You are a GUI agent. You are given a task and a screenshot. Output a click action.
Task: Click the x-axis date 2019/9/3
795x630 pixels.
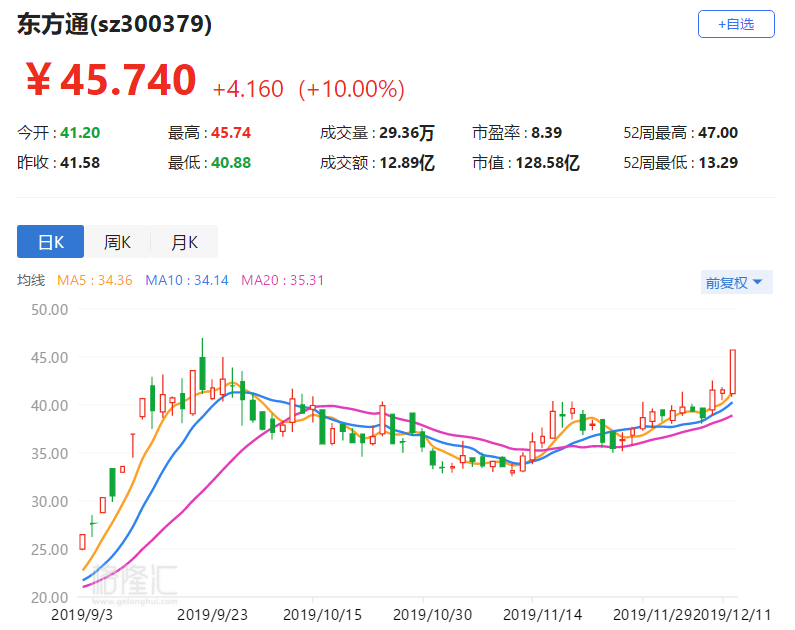[x=82, y=615]
